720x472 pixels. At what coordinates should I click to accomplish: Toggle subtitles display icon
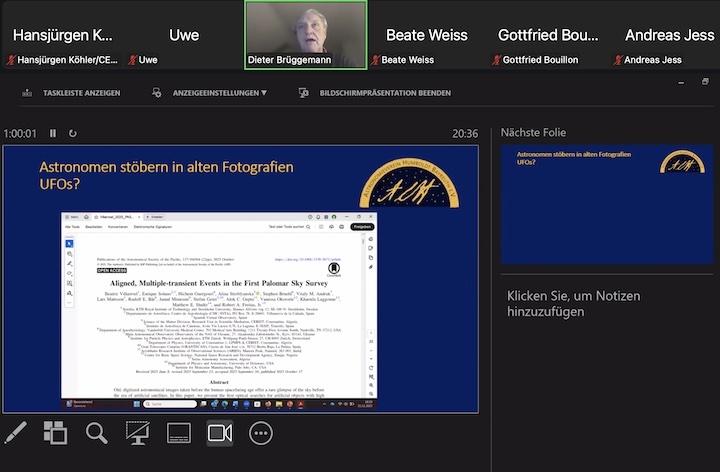(x=178, y=433)
